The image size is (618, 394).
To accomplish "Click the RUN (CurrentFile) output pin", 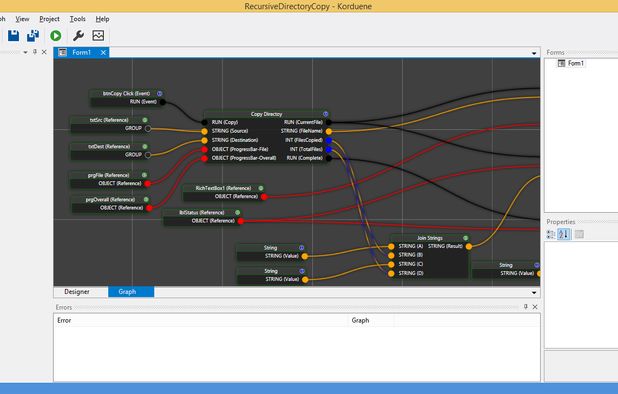I will click(x=329, y=123).
